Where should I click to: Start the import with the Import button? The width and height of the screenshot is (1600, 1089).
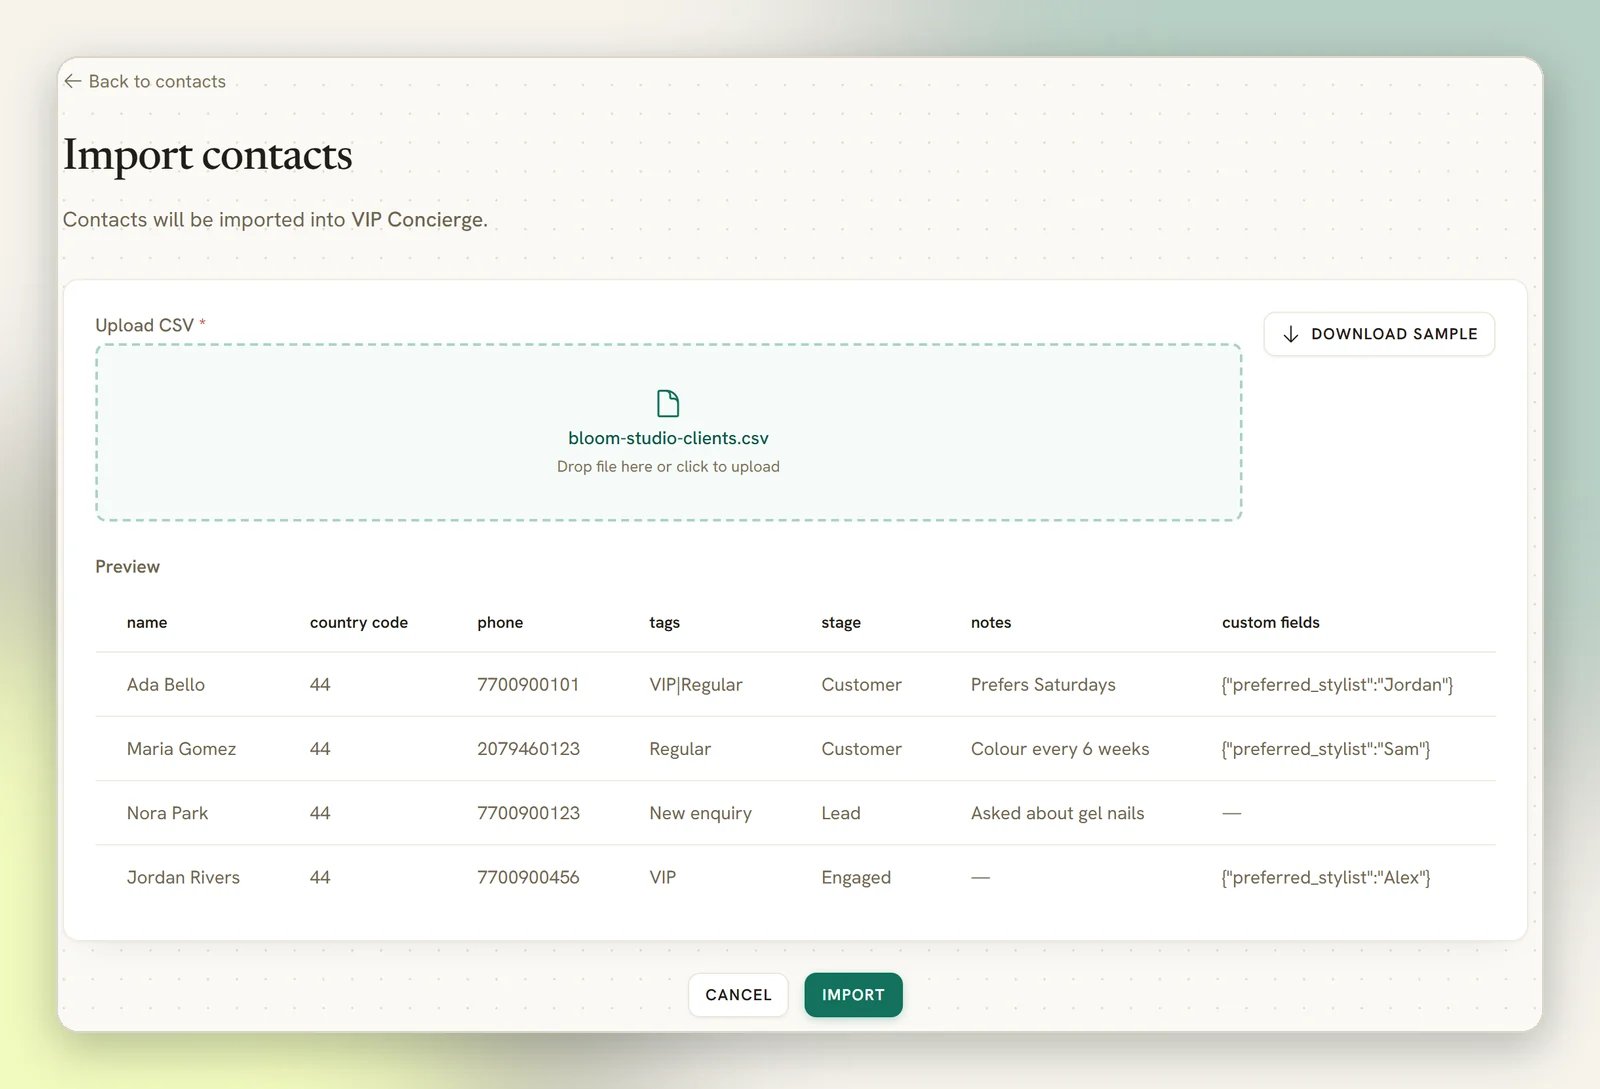click(x=853, y=995)
